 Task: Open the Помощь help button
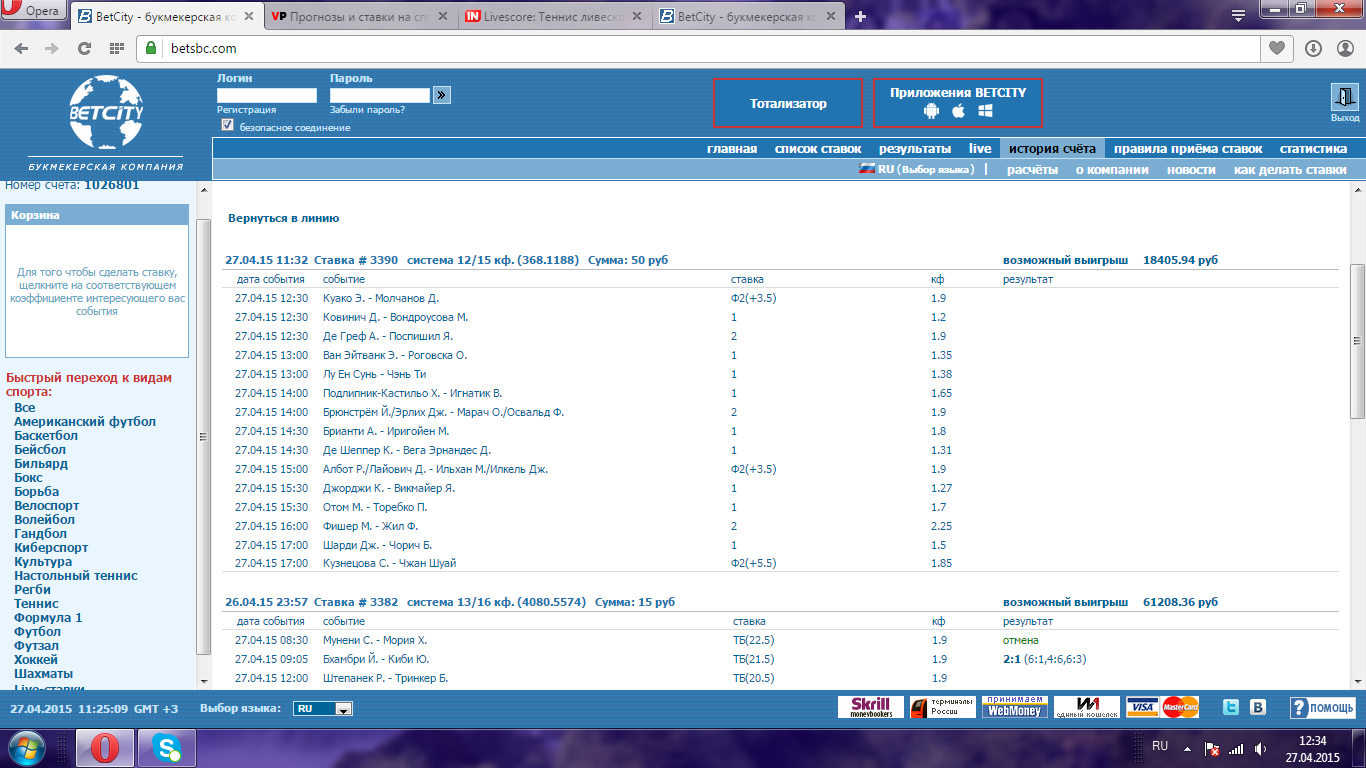[x=1322, y=707]
